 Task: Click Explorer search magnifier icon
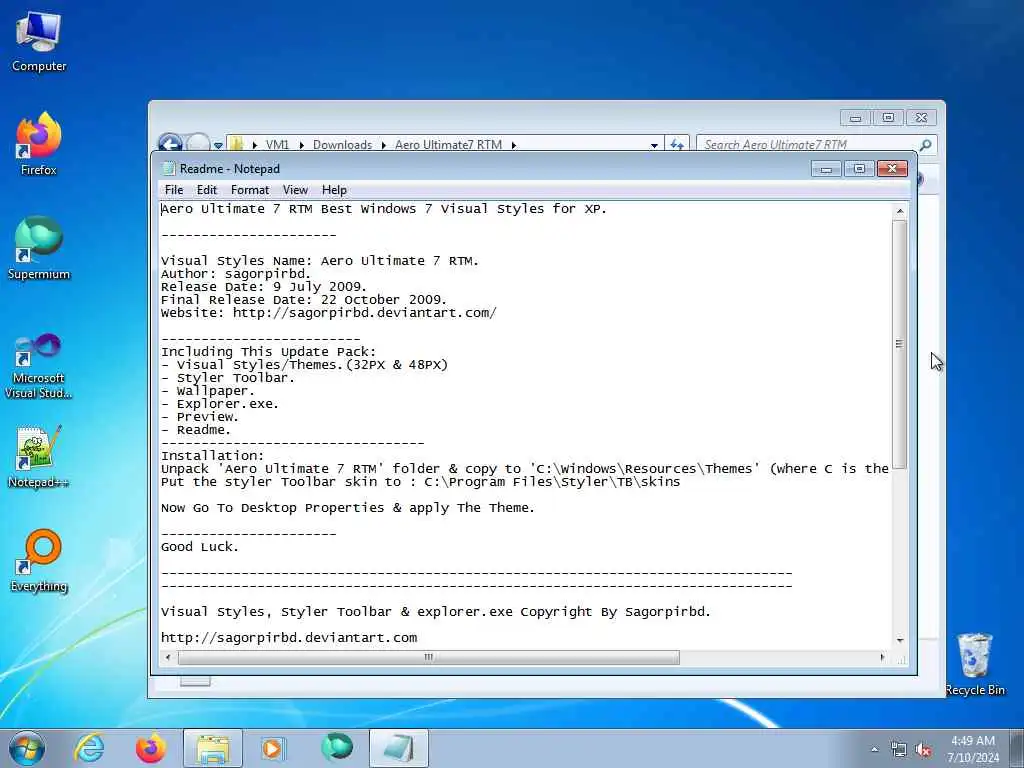[925, 144]
